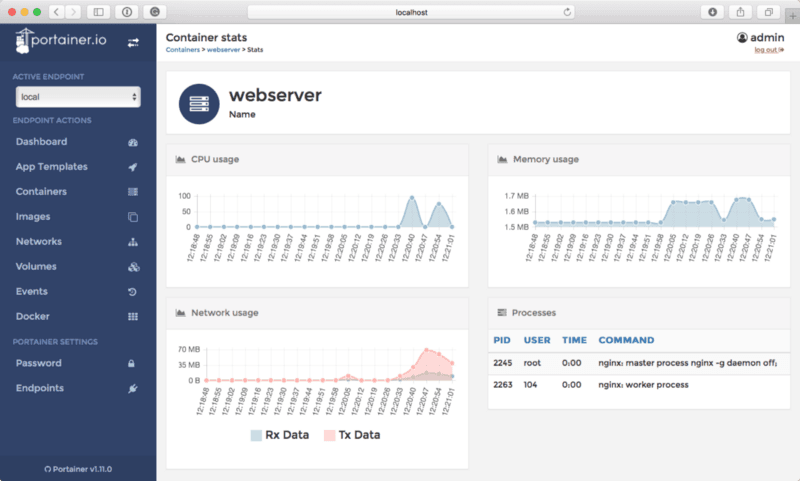Click the Containers list icon
The image size is (800, 481).
[x=133, y=192]
